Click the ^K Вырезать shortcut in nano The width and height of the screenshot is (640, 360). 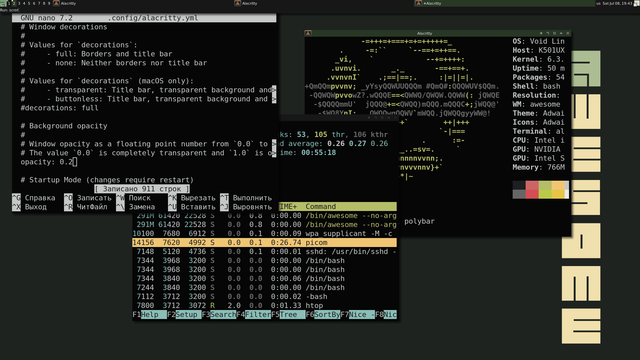[x=192, y=198]
